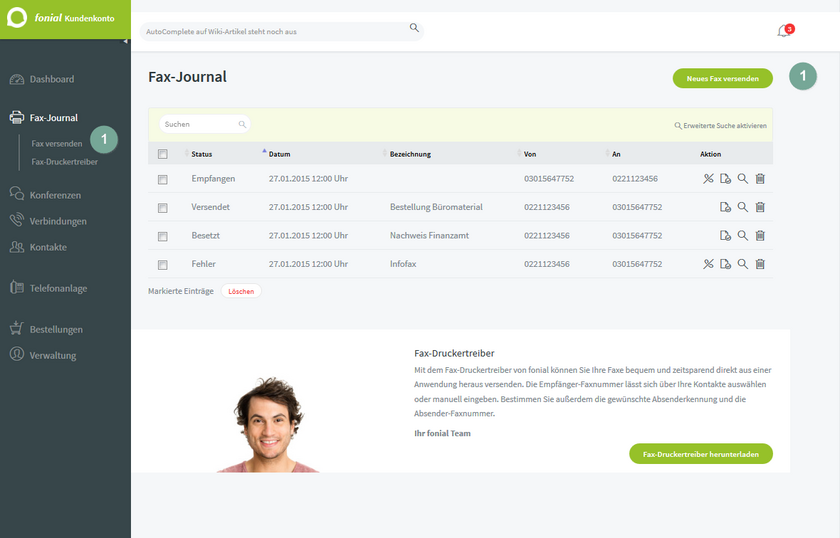Click the Nachweis Finanzamt cell
Screen dimensions: 840x538
pyautogui.click(x=429, y=235)
